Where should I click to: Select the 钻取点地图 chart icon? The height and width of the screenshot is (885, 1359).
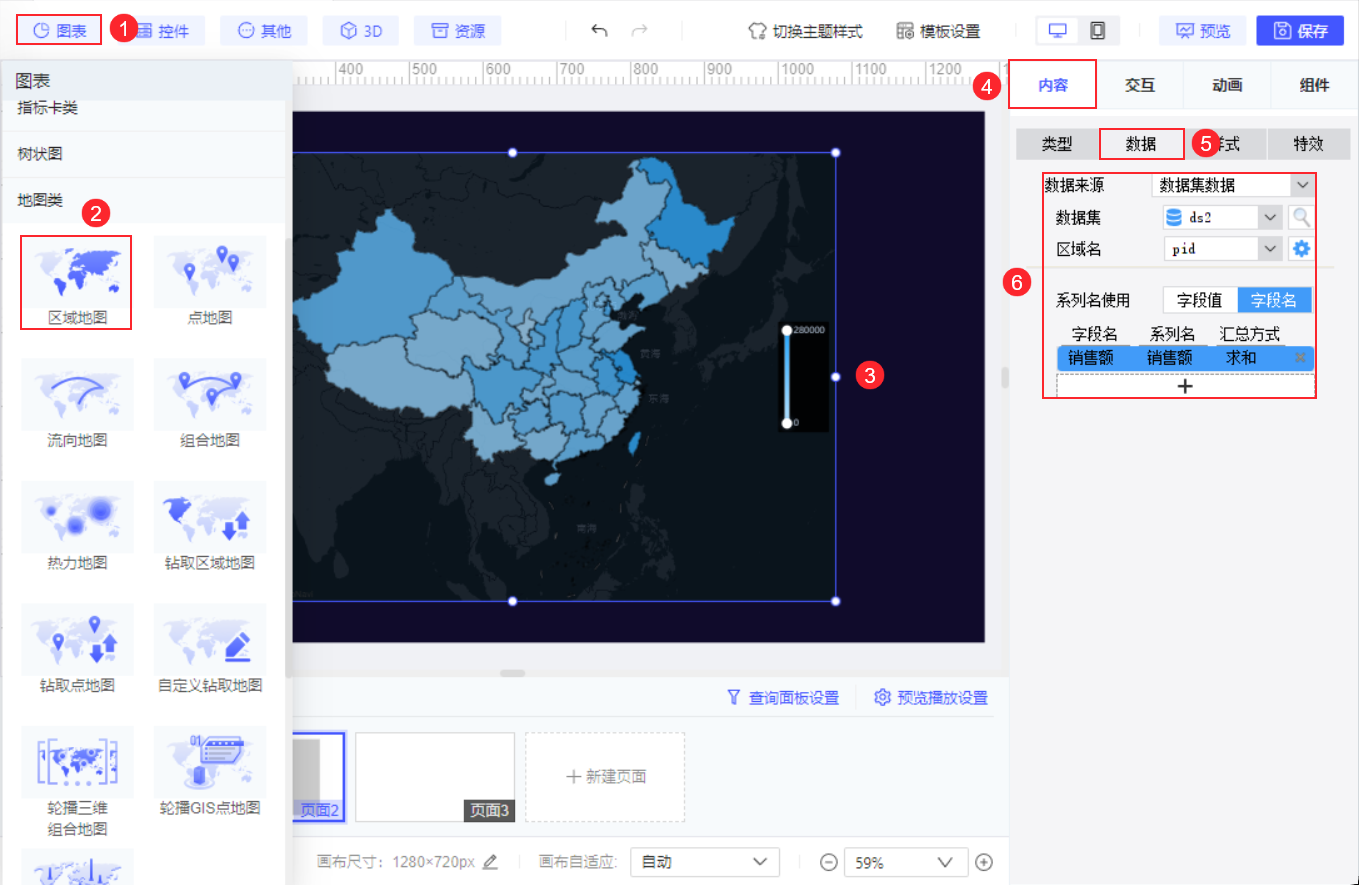point(77,640)
